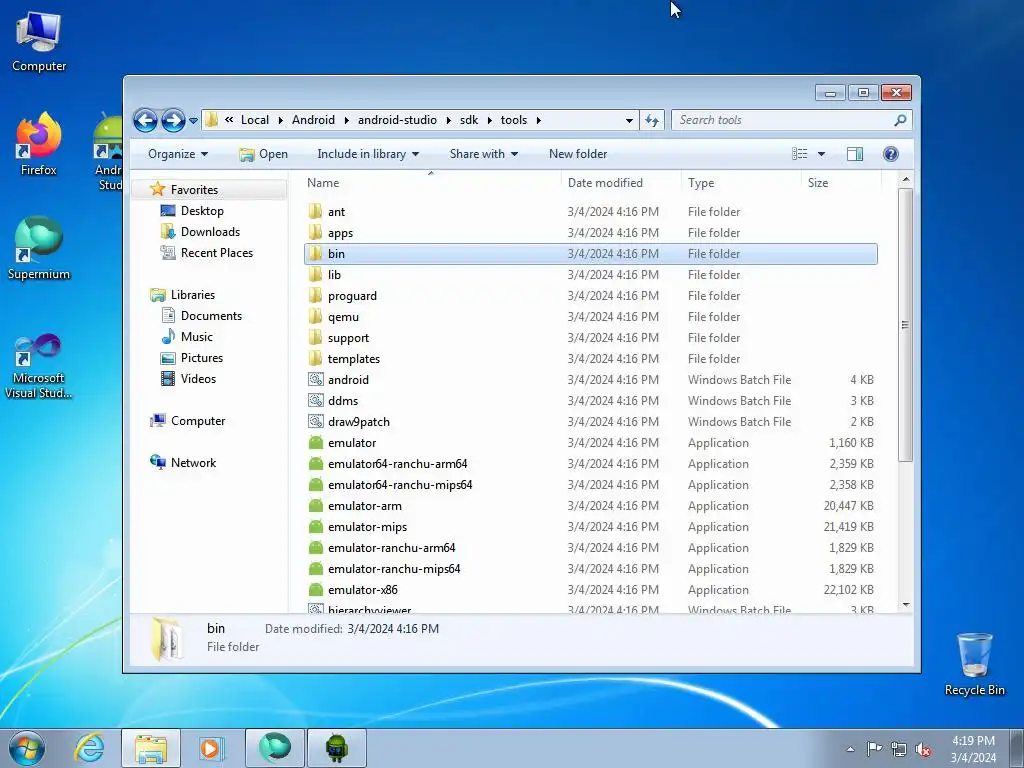1024x768 pixels.
Task: Open the view options dropdown arrow
Action: click(821, 154)
